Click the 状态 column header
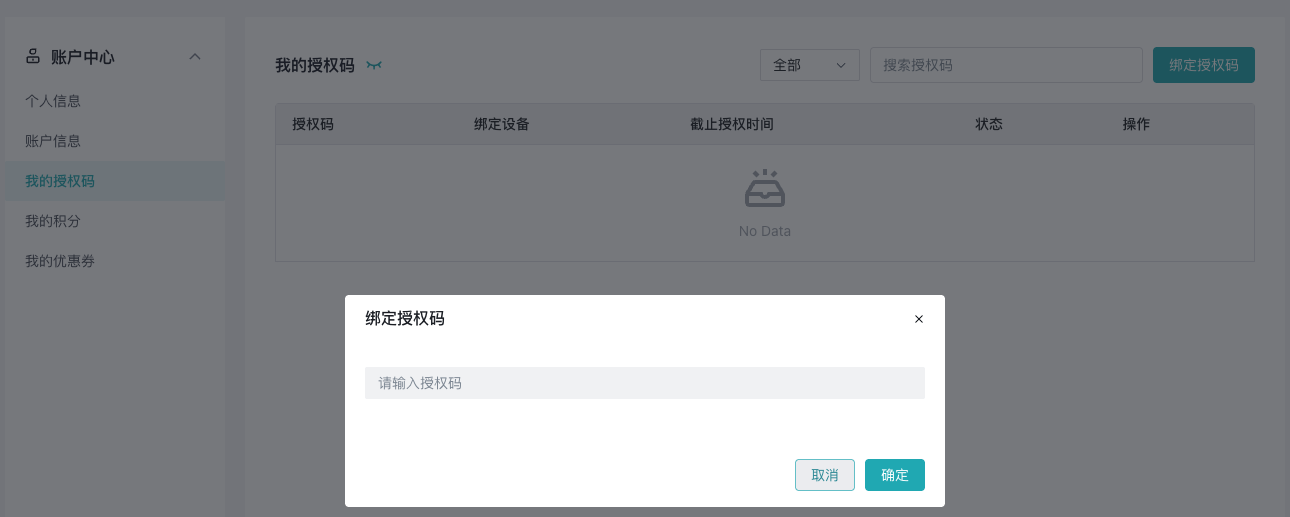Image resolution: width=1290 pixels, height=517 pixels. (x=989, y=125)
